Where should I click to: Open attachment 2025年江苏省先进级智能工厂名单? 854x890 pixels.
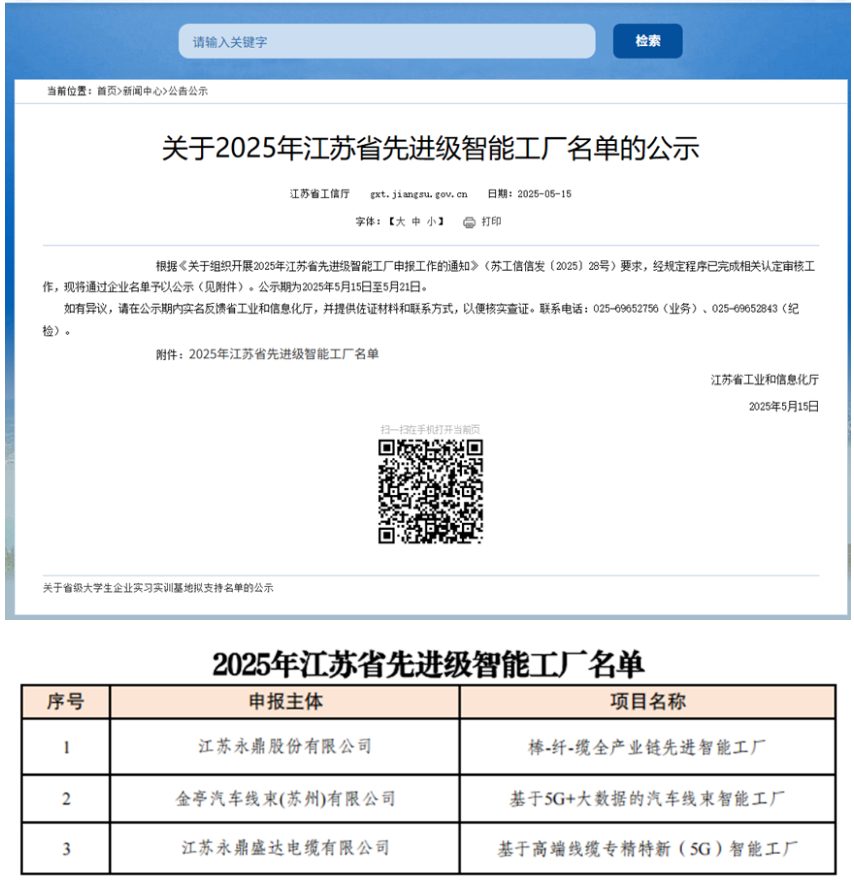coord(284,354)
